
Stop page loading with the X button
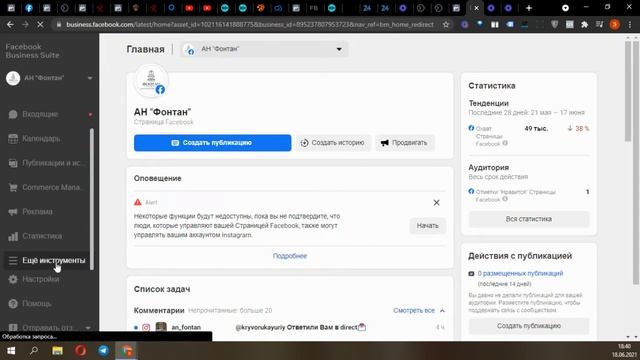click(x=40, y=24)
